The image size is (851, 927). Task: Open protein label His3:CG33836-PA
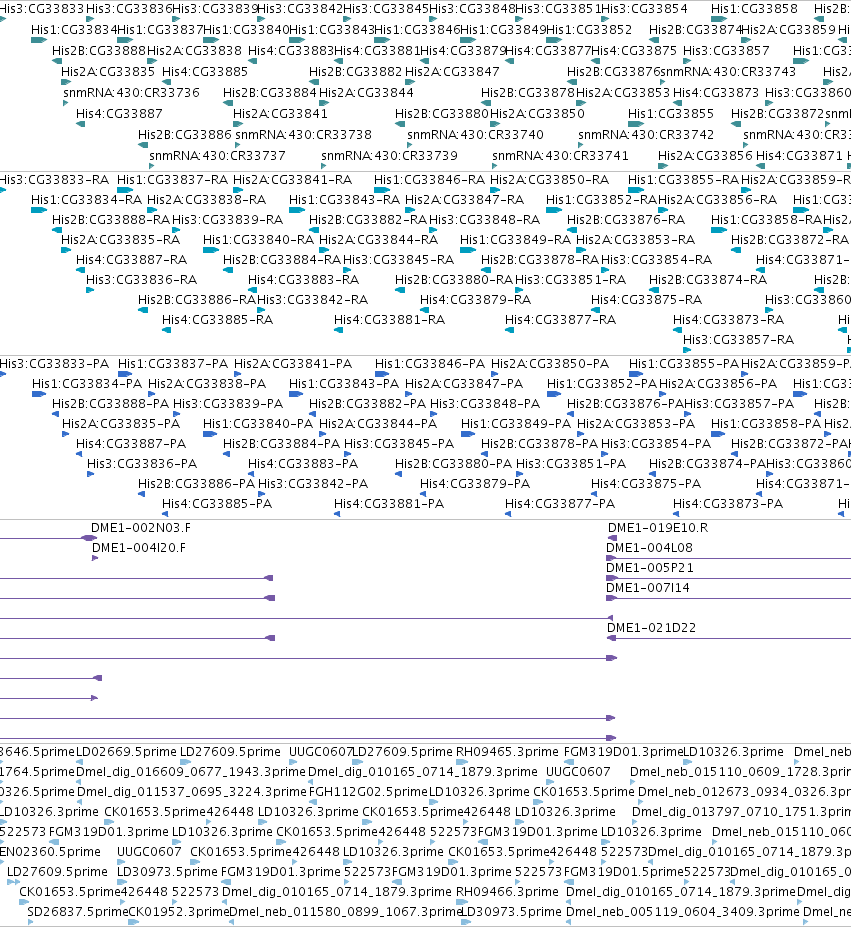pos(142,464)
